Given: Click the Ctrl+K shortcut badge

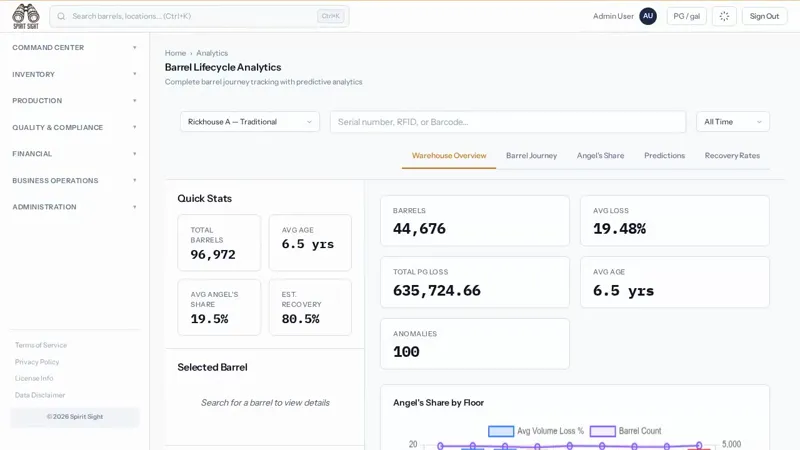Looking at the screenshot, I should (x=331, y=16).
